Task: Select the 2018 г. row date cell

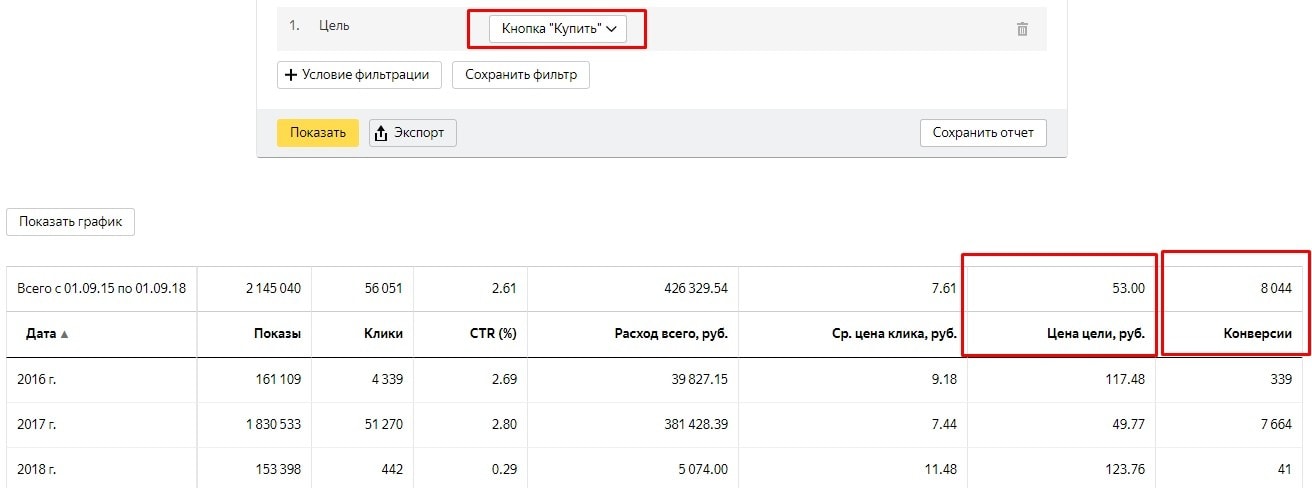Action: (37, 469)
